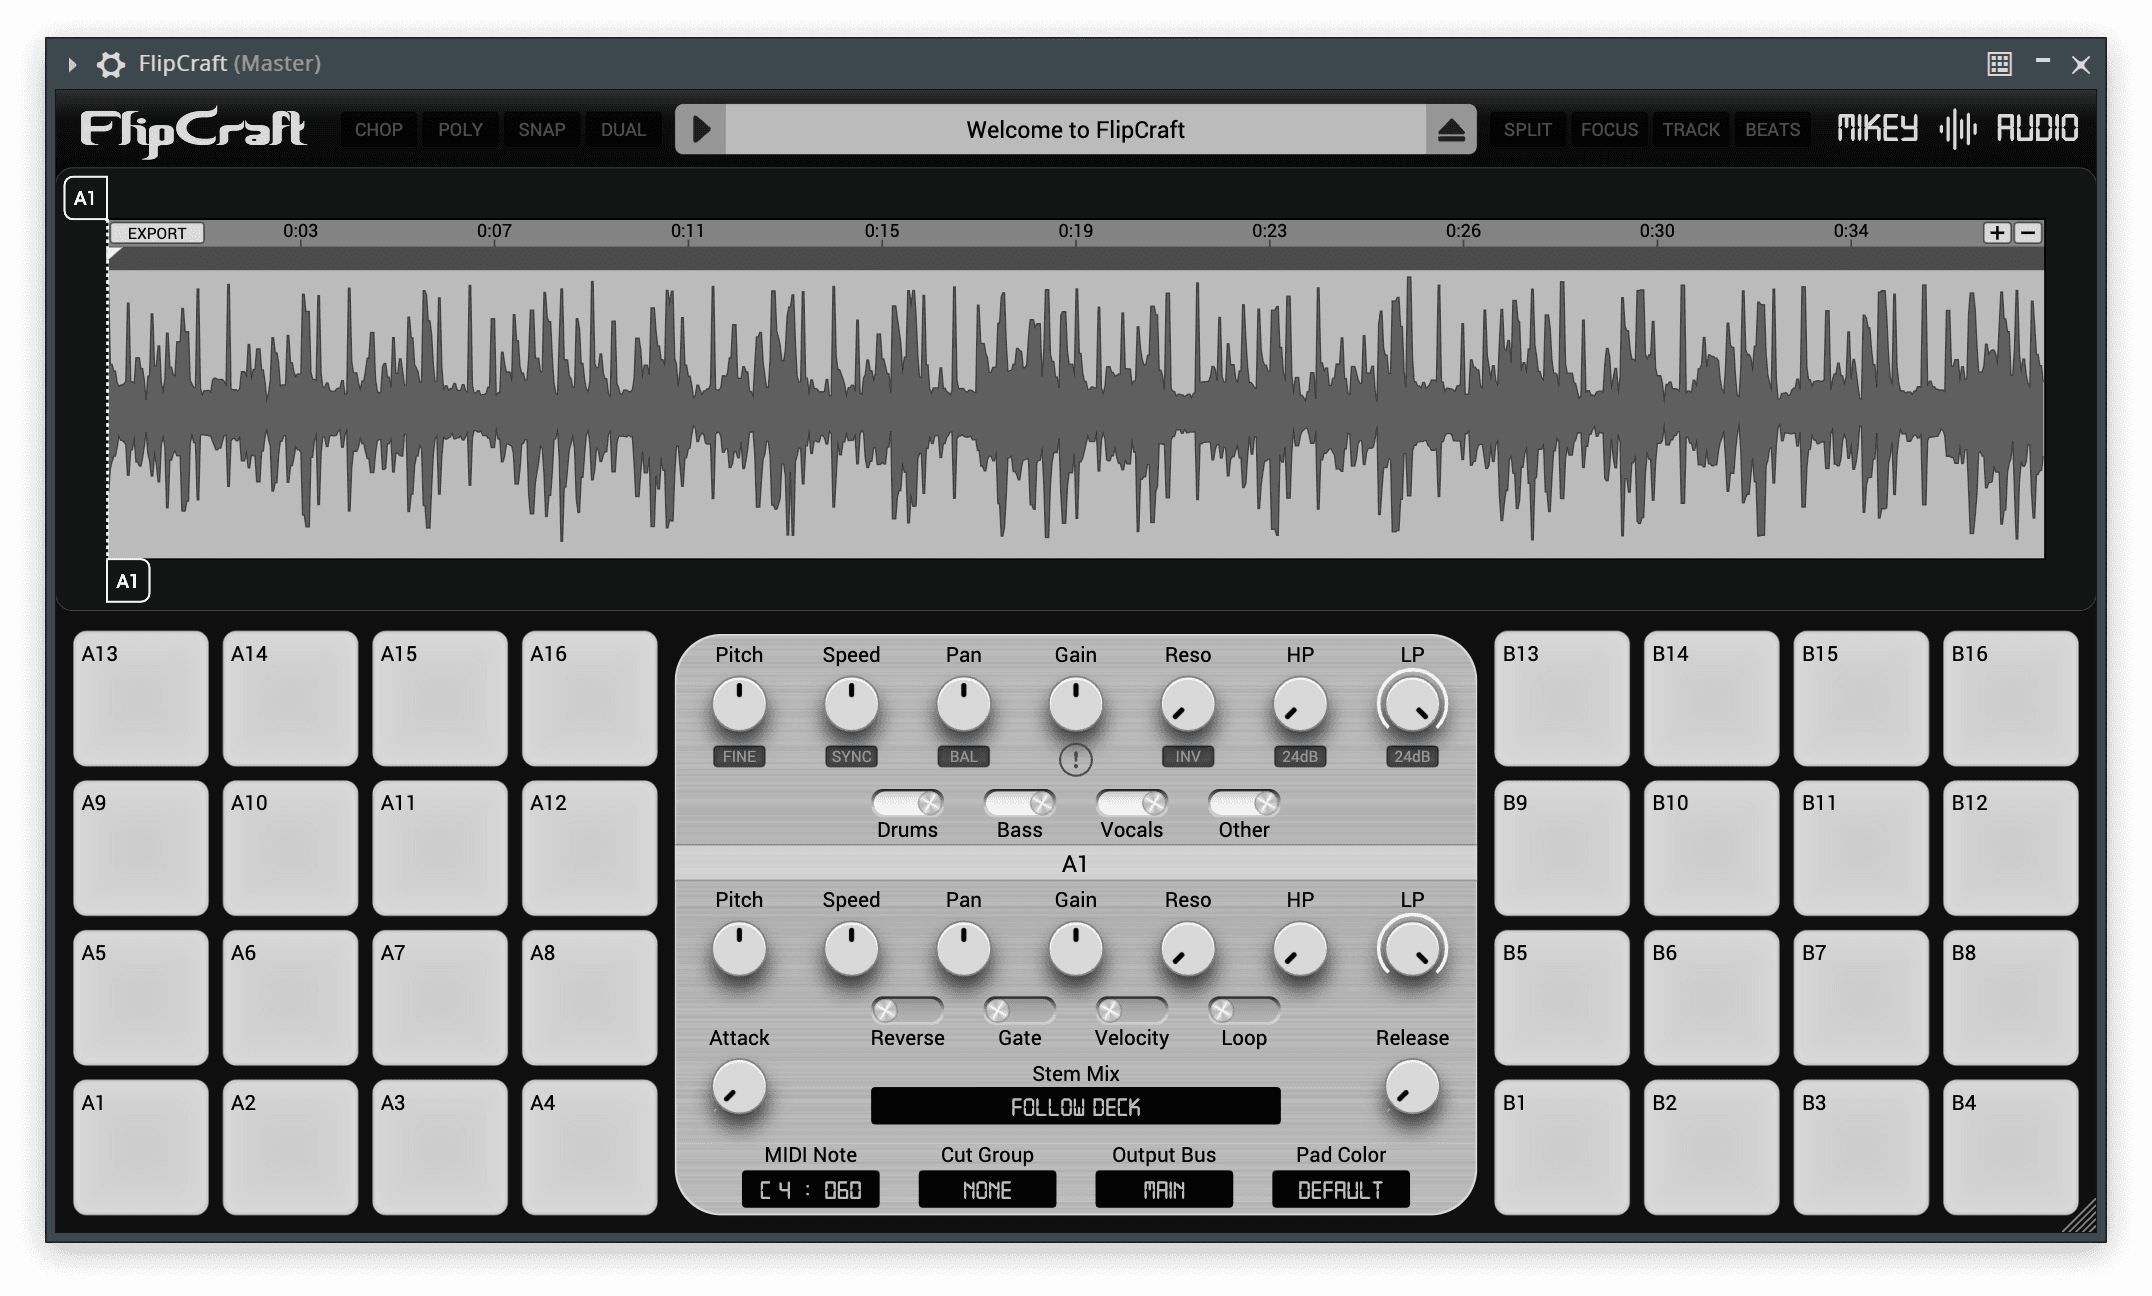Switch to the FOCUS view
The height and width of the screenshot is (1296, 2152).
tap(1609, 130)
